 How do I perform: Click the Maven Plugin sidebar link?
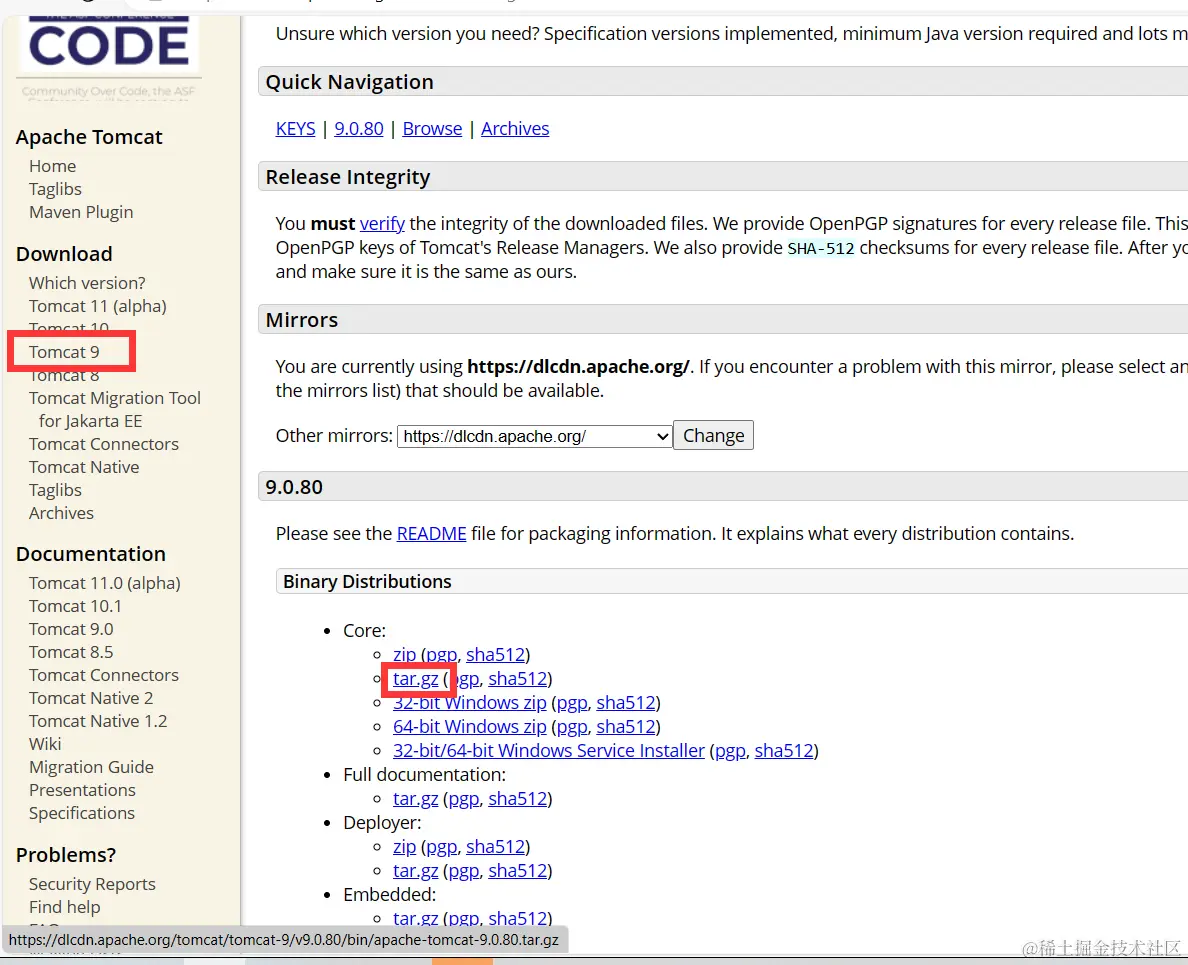80,212
